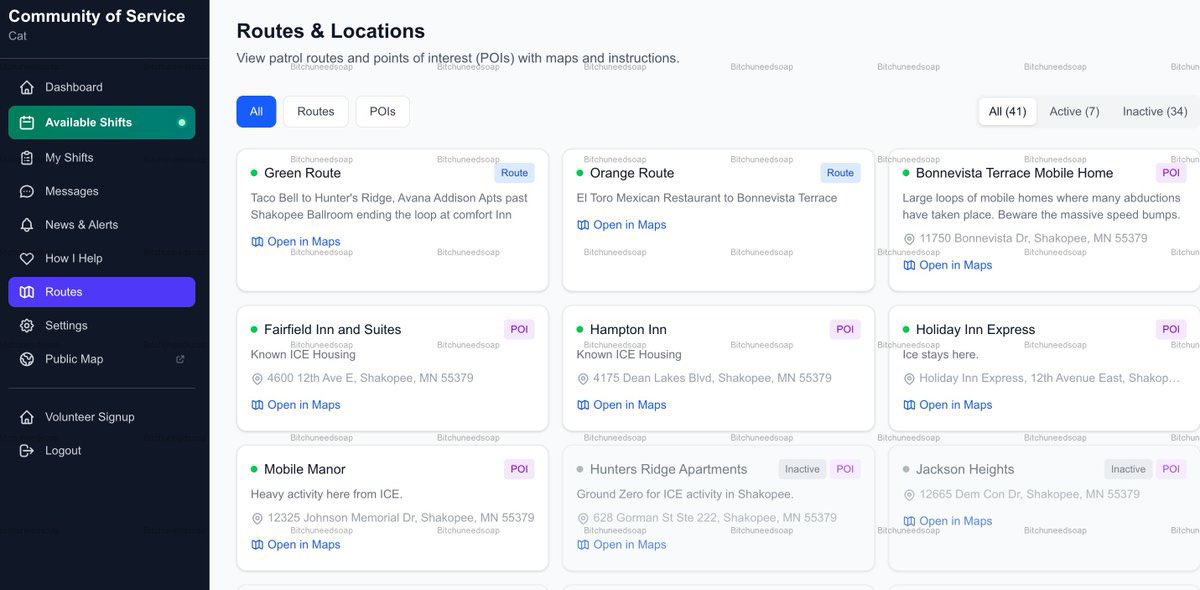1200x590 pixels.
Task: Open Settings page
Action: [102, 326]
